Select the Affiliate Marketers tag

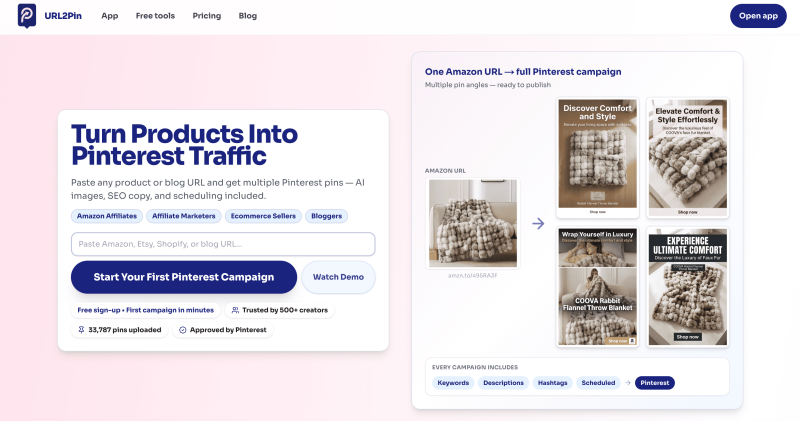tap(184, 216)
